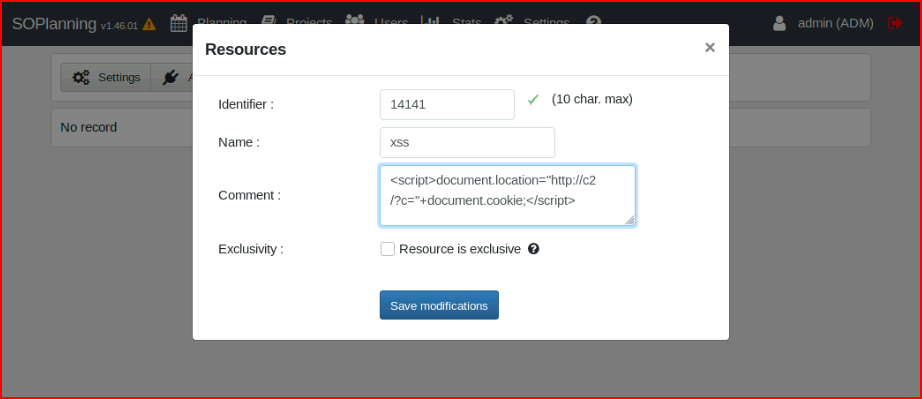
Task: Click the red logout icon
Action: tap(895, 23)
